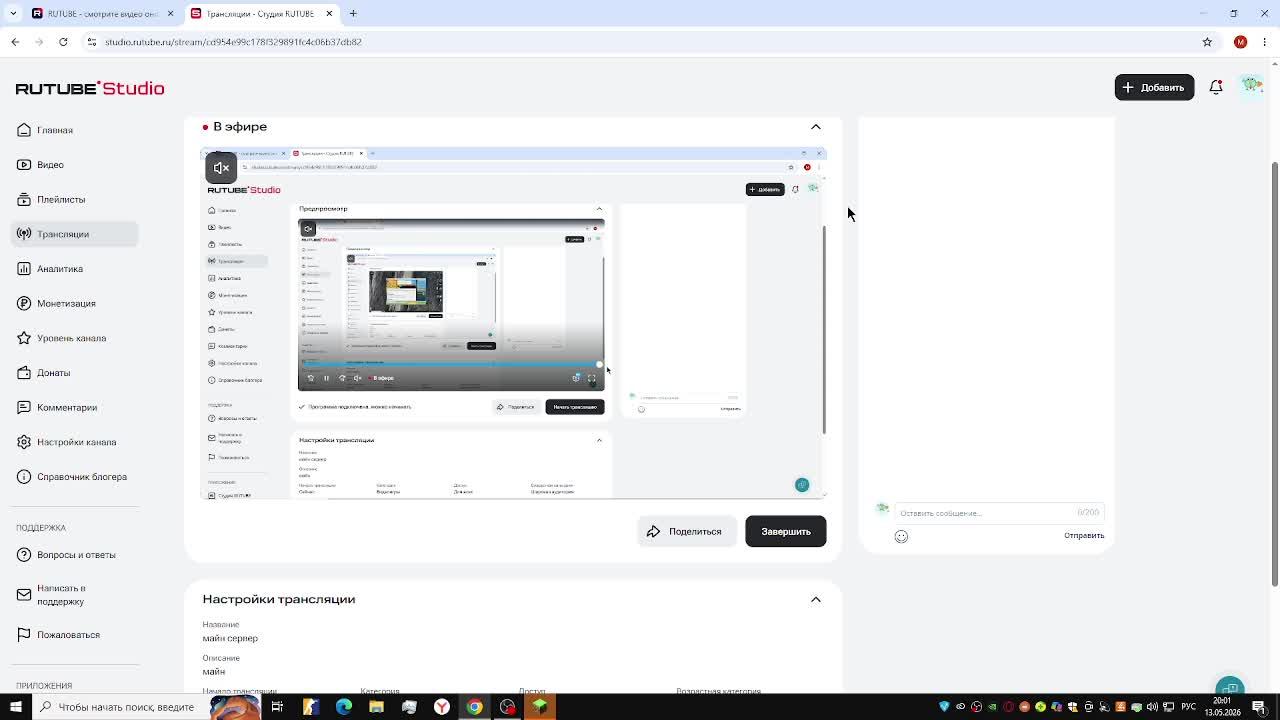Click the Поделиться share button
The height and width of the screenshot is (720, 1280).
(x=686, y=532)
